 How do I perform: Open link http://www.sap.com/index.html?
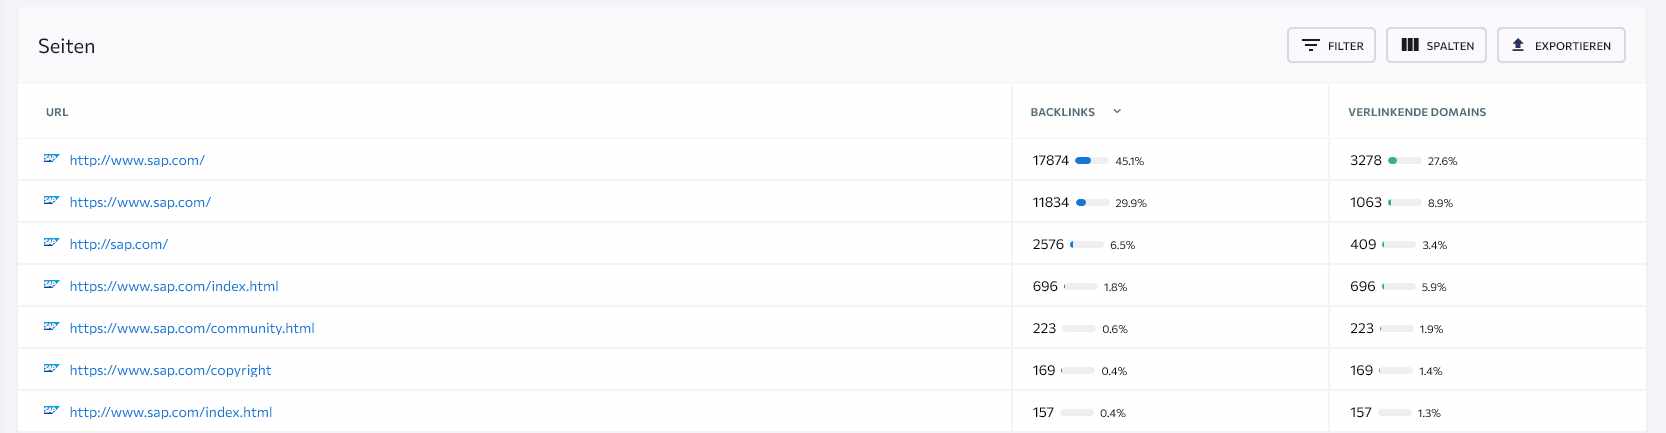click(171, 412)
